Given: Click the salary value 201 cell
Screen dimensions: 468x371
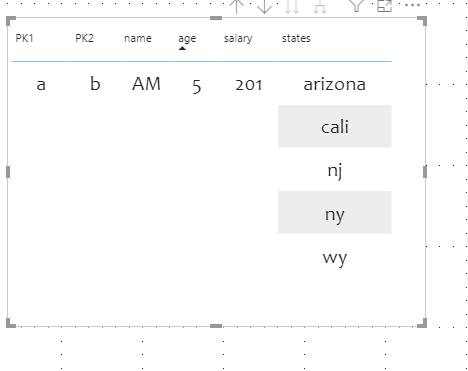Looking at the screenshot, I should tap(249, 84).
